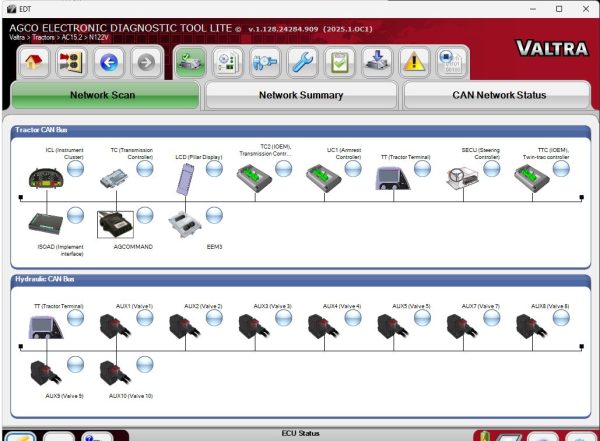Select TT Tractor Terminal on Hydraulic CAN Bus
The height and width of the screenshot is (441, 600).
coord(46,327)
